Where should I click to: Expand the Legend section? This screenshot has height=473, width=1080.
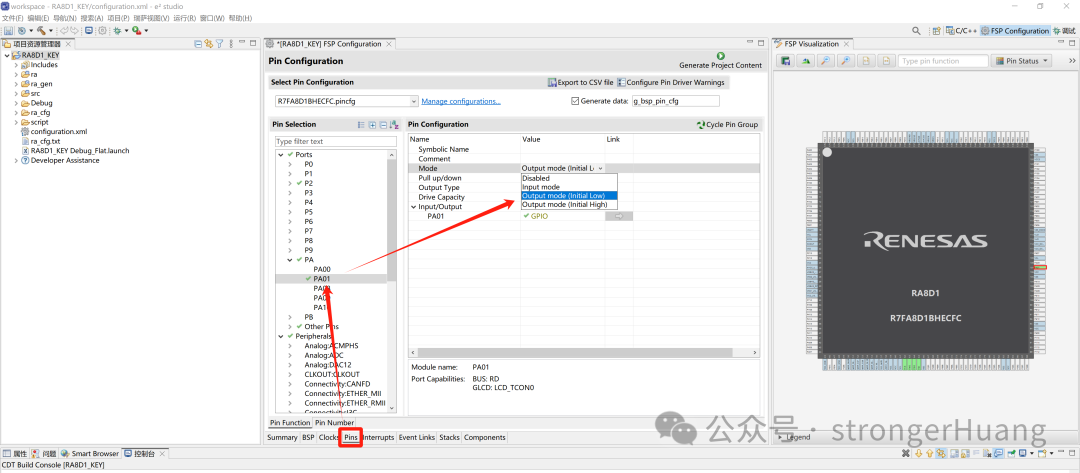(x=780, y=437)
